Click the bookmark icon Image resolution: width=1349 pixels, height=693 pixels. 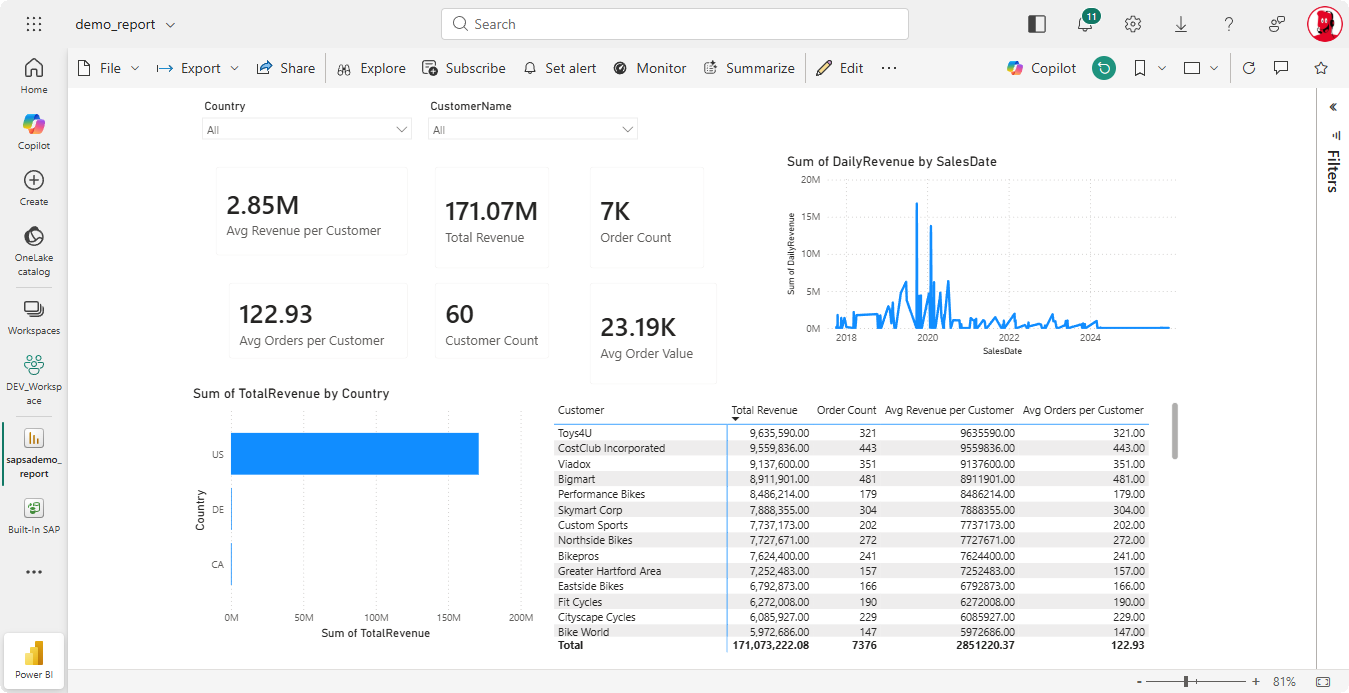click(x=1139, y=68)
